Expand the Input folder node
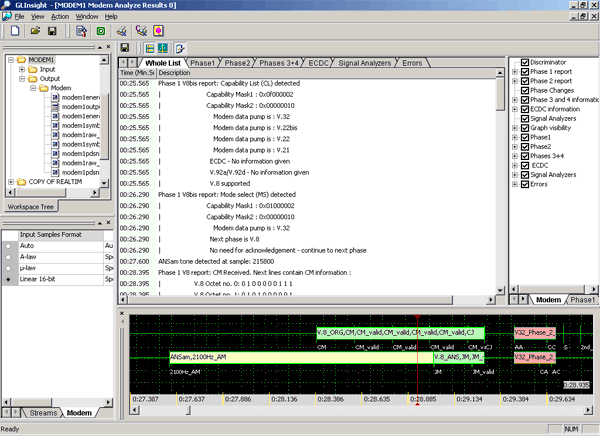Viewport: 600px width, 436px height. coord(22,69)
